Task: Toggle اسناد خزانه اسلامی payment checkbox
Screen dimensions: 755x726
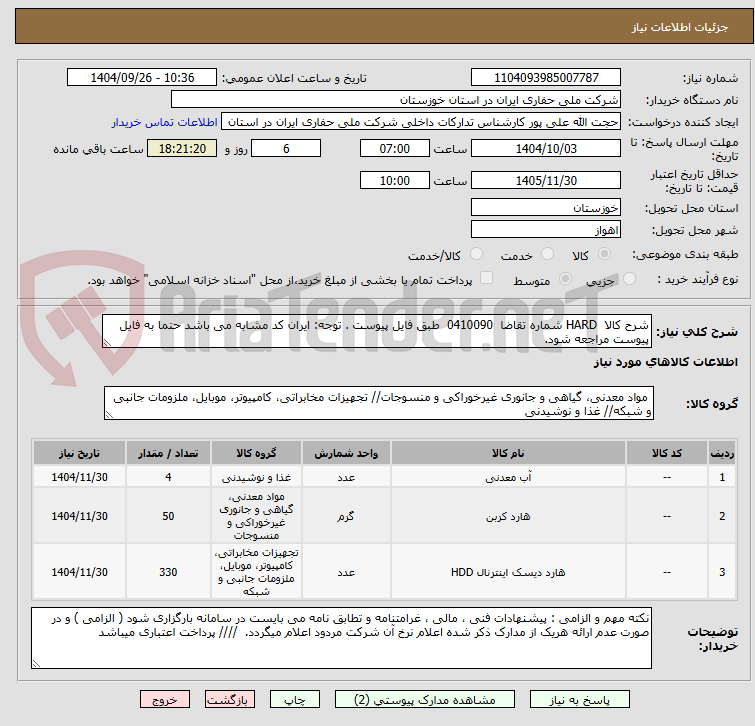Action: tap(487, 278)
